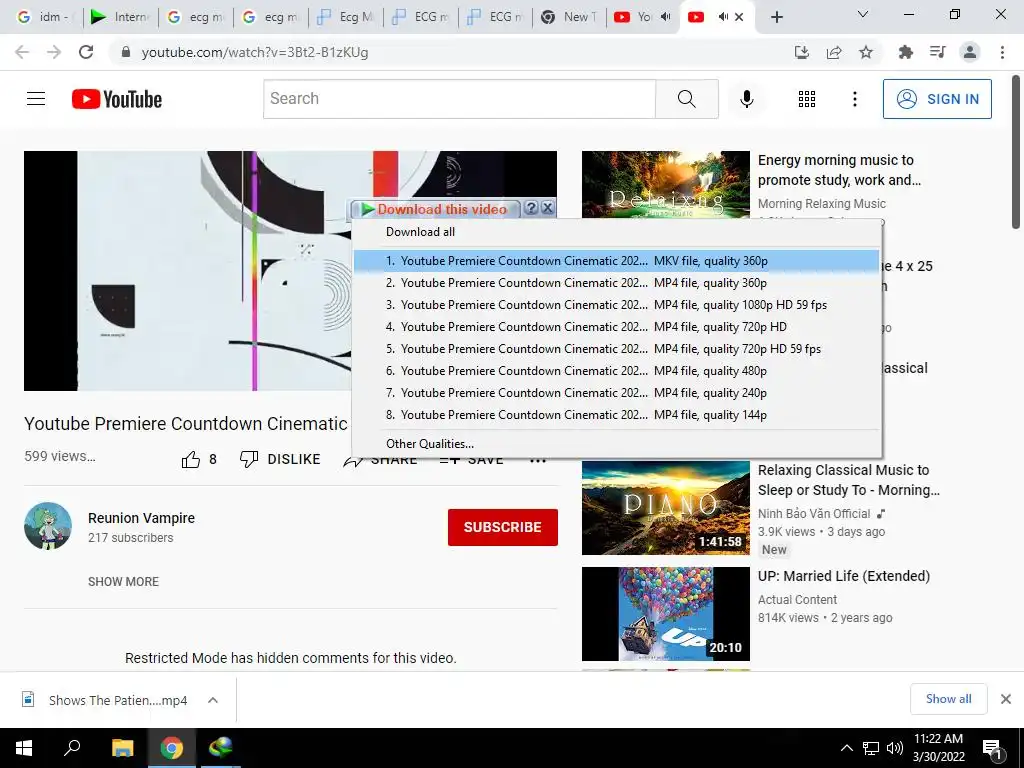The image size is (1024, 768).
Task: Click SHOW MORE under channel info
Action: click(123, 581)
